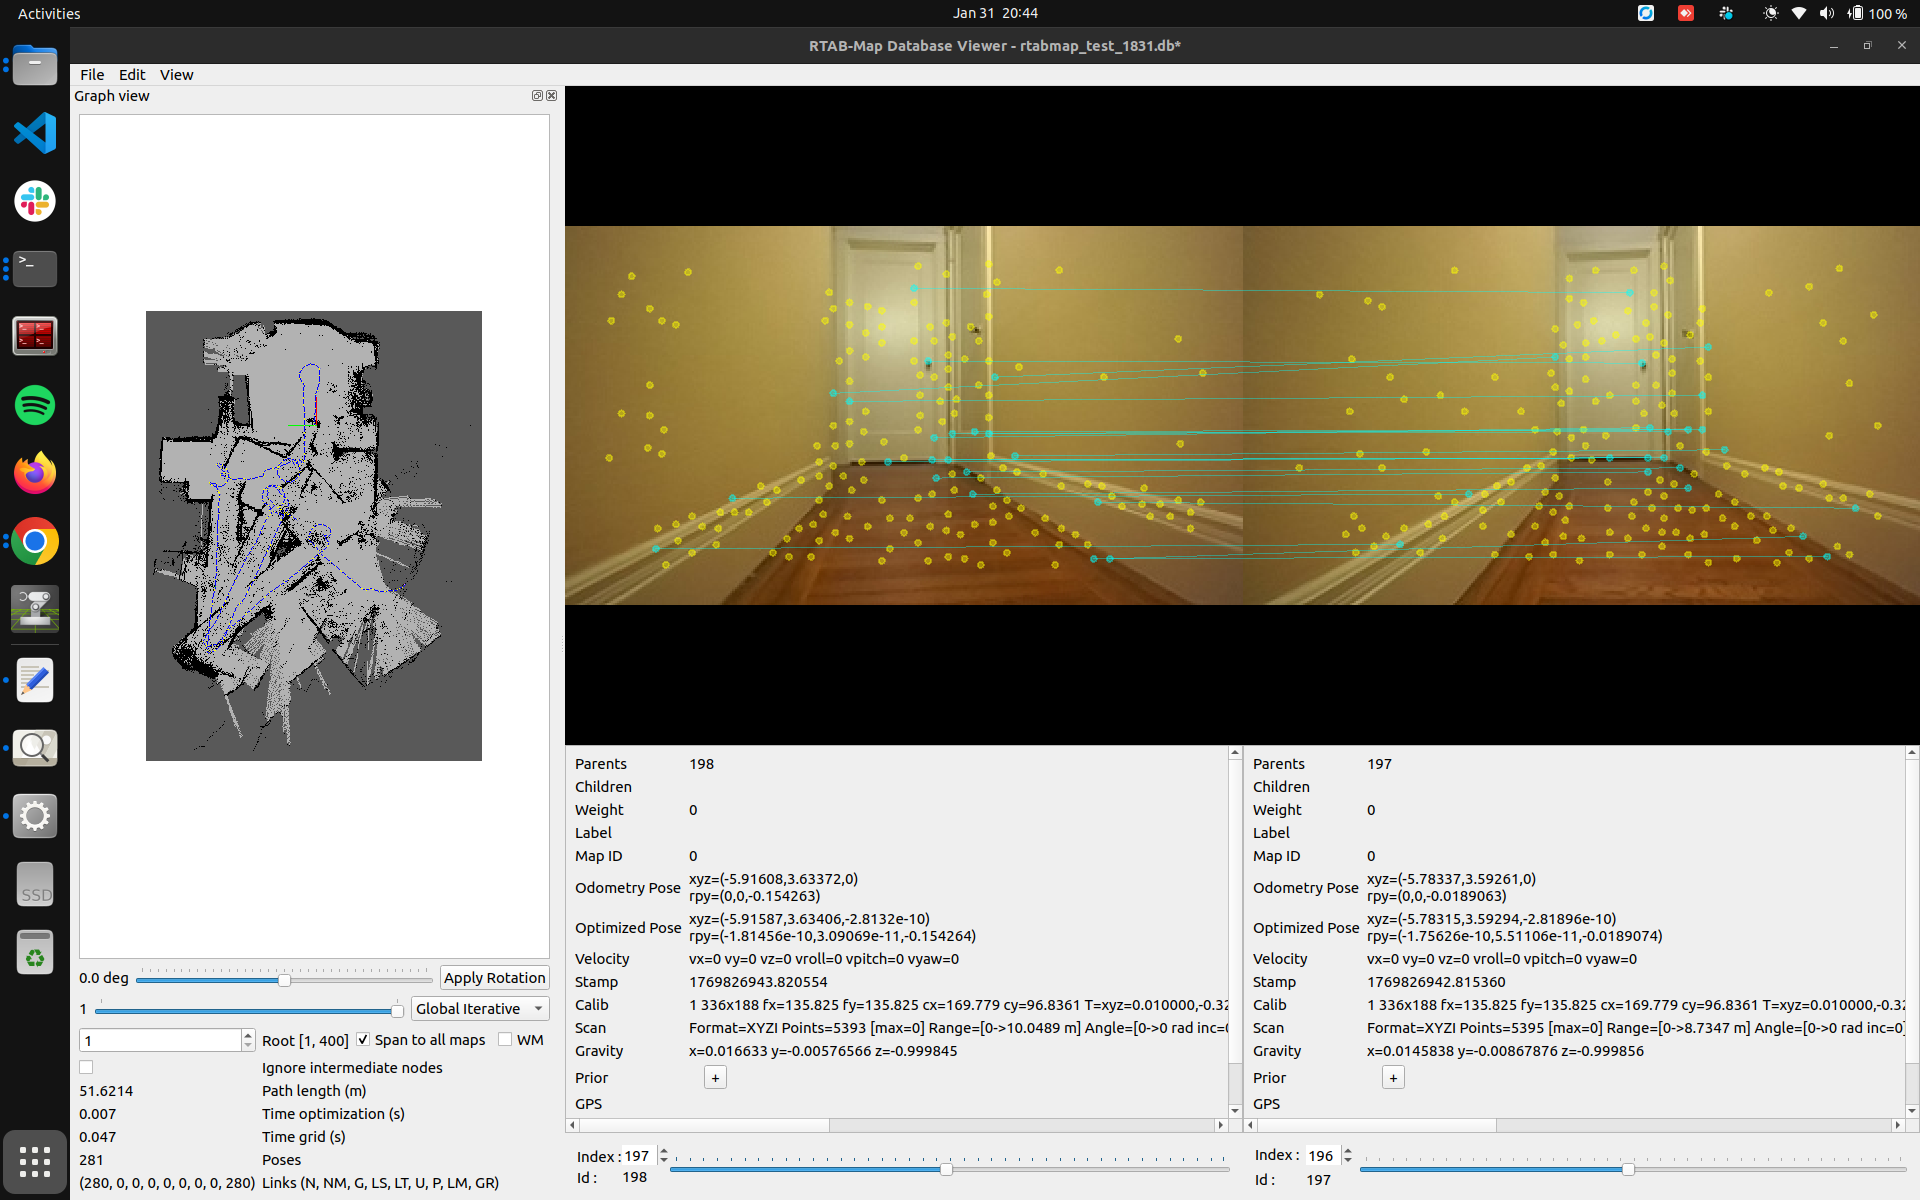Click the Root node number field
This screenshot has height=1200, width=1920.
click(160, 1041)
